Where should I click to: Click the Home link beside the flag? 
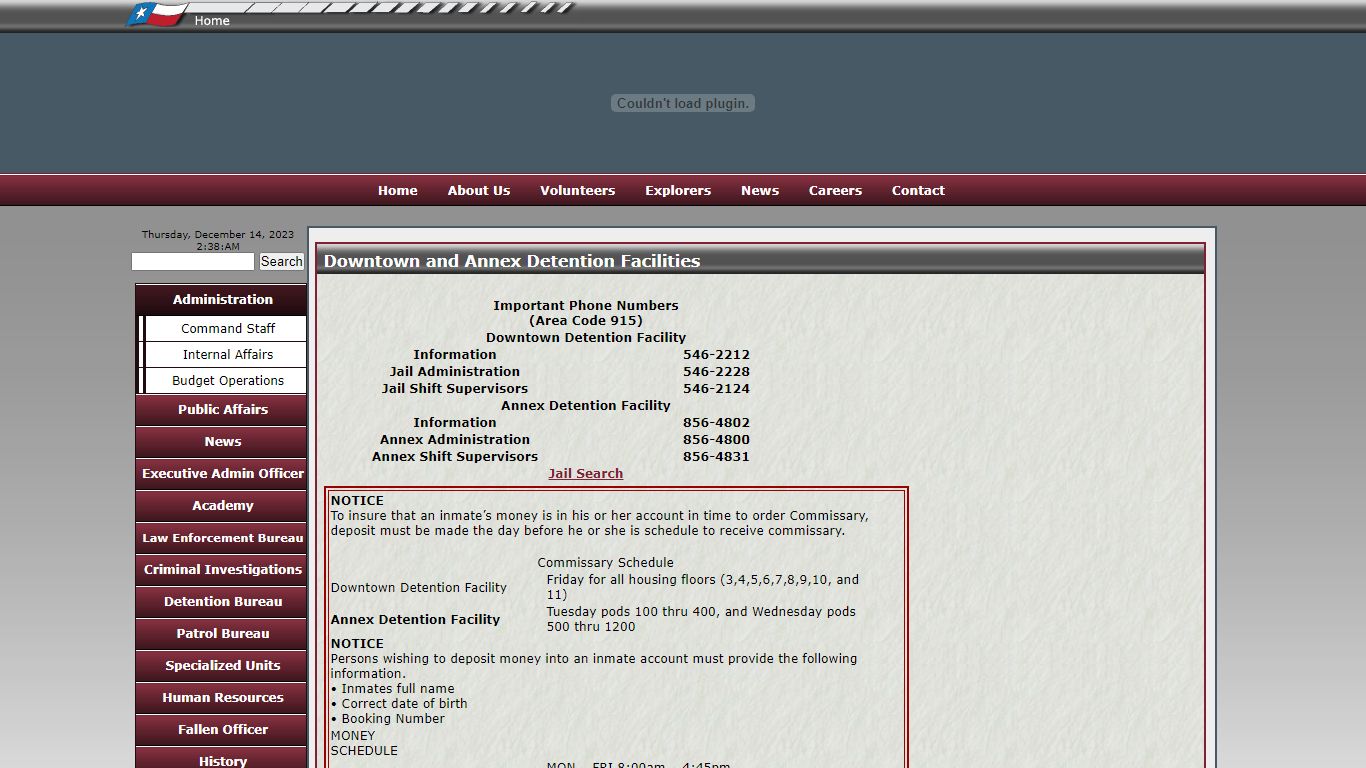point(212,21)
